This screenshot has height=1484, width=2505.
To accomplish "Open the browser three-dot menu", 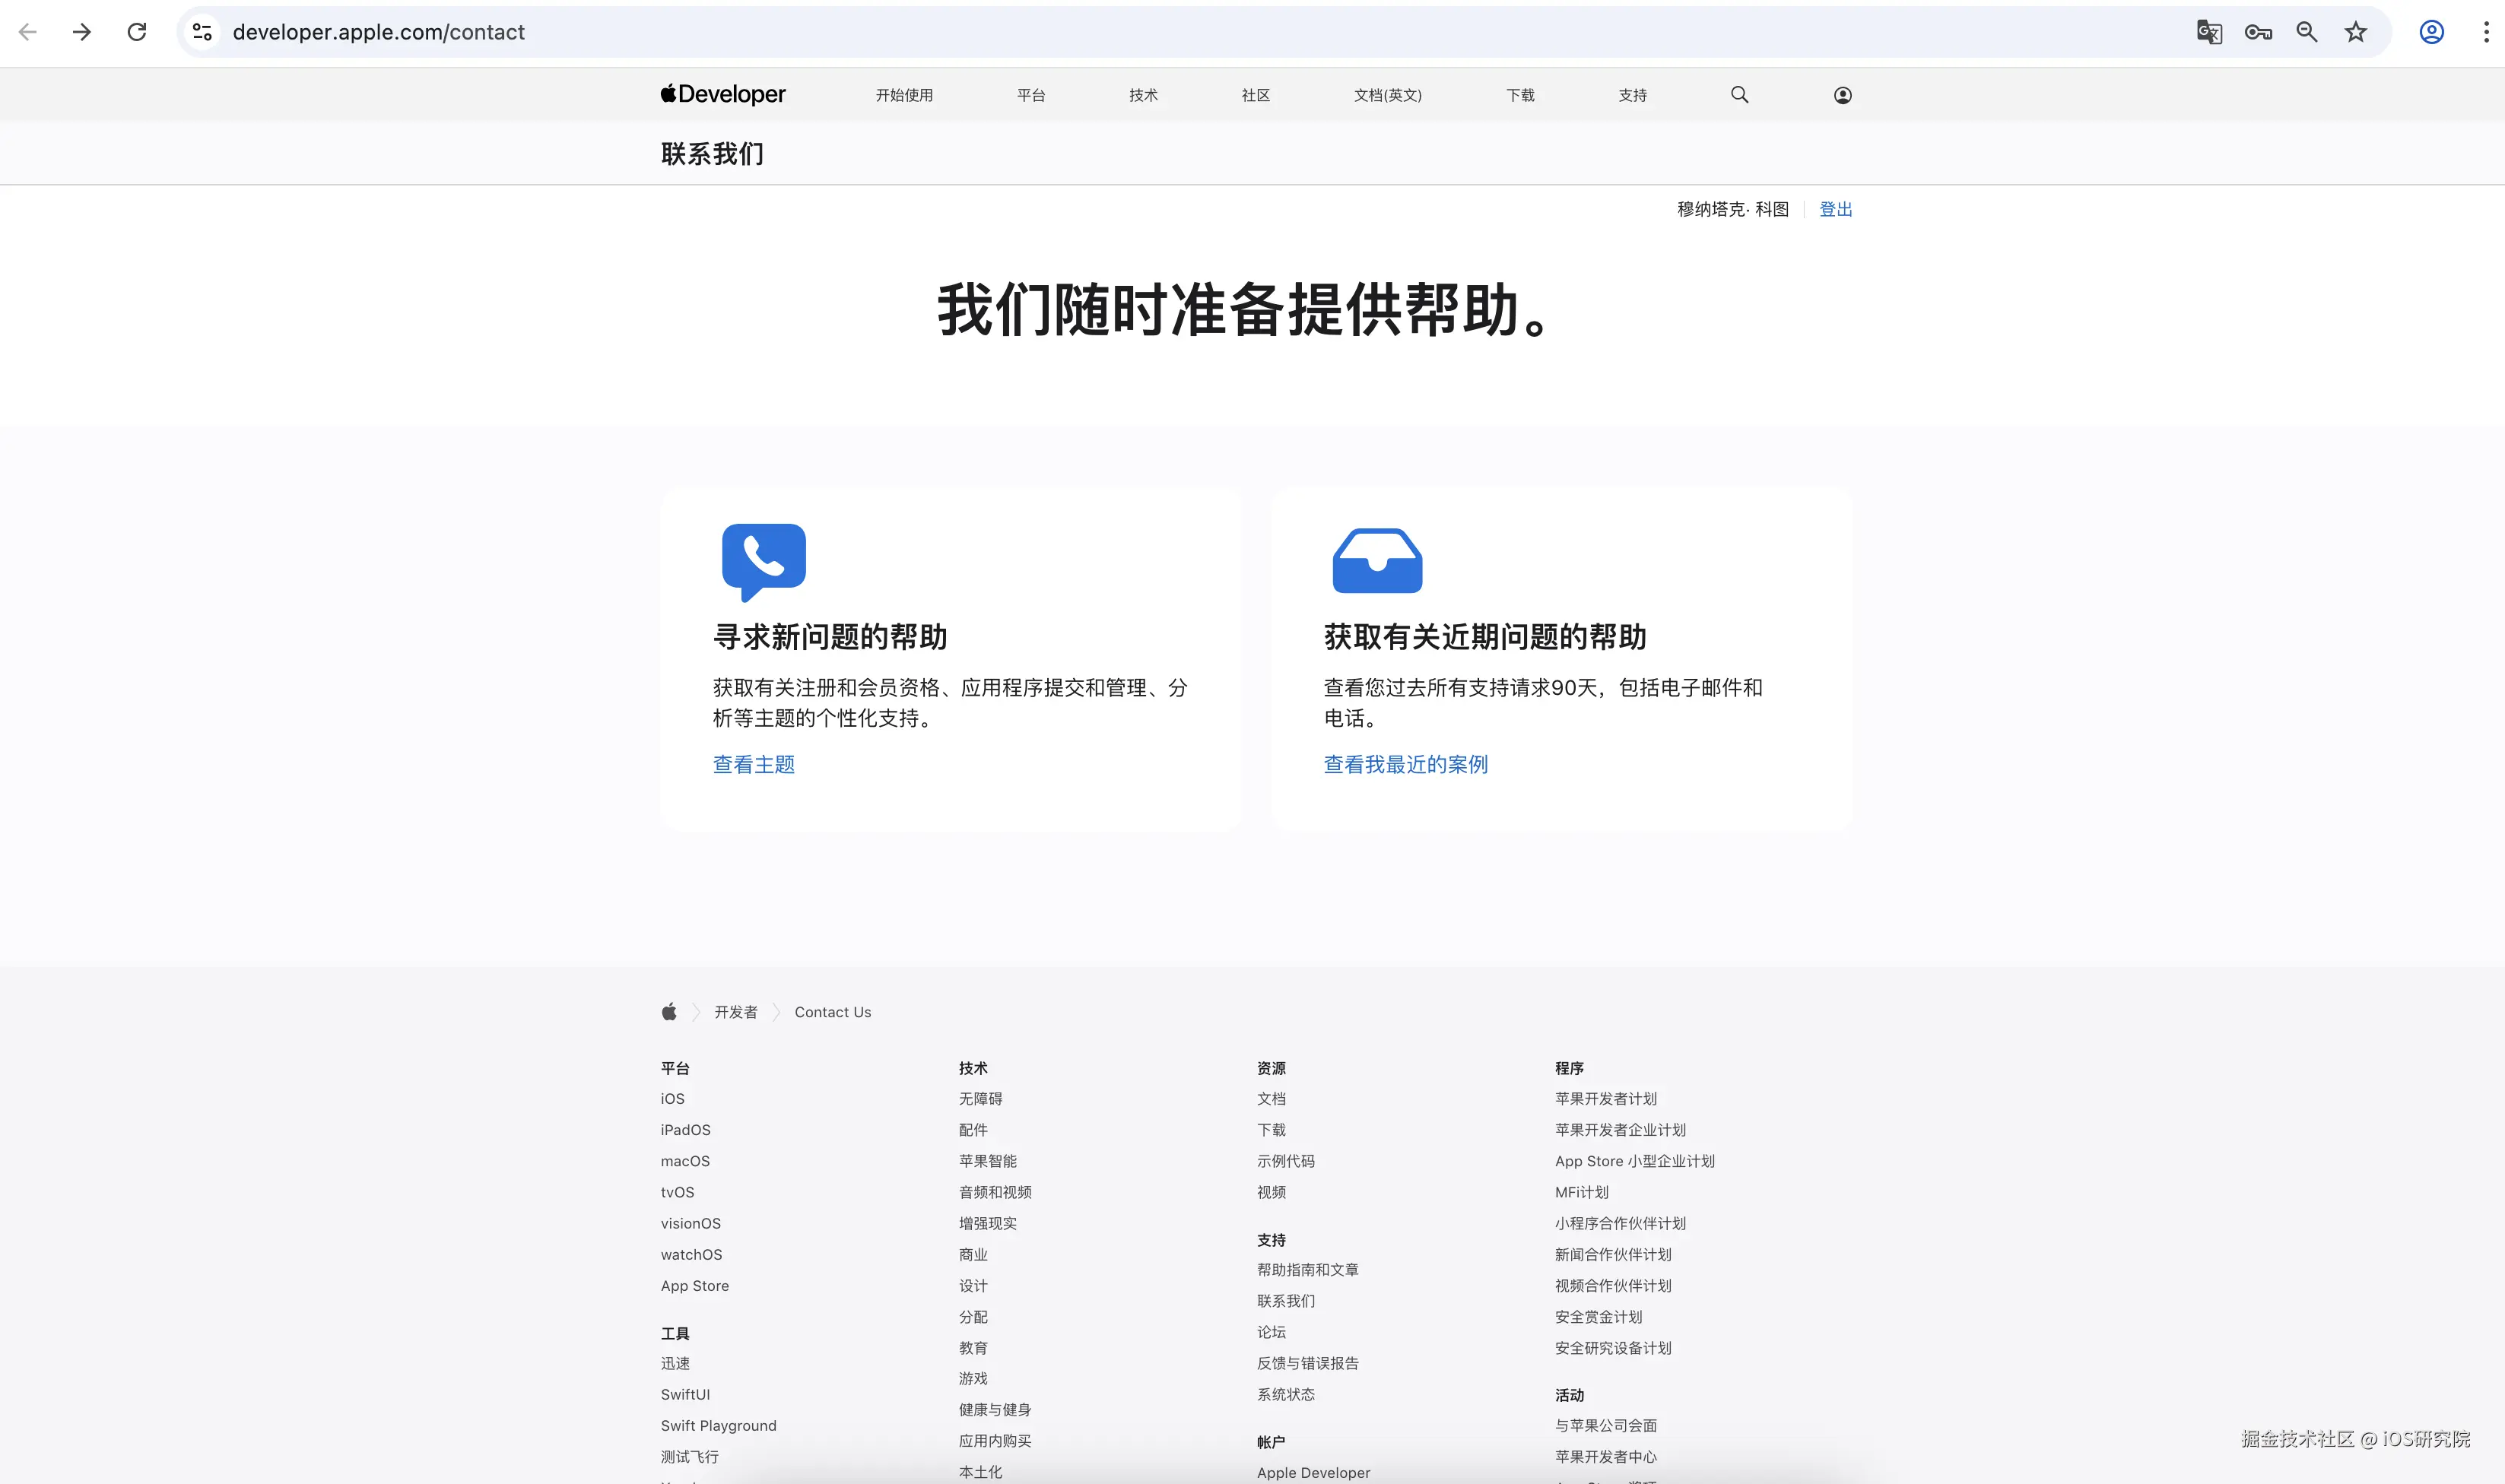I will coord(2486,32).
